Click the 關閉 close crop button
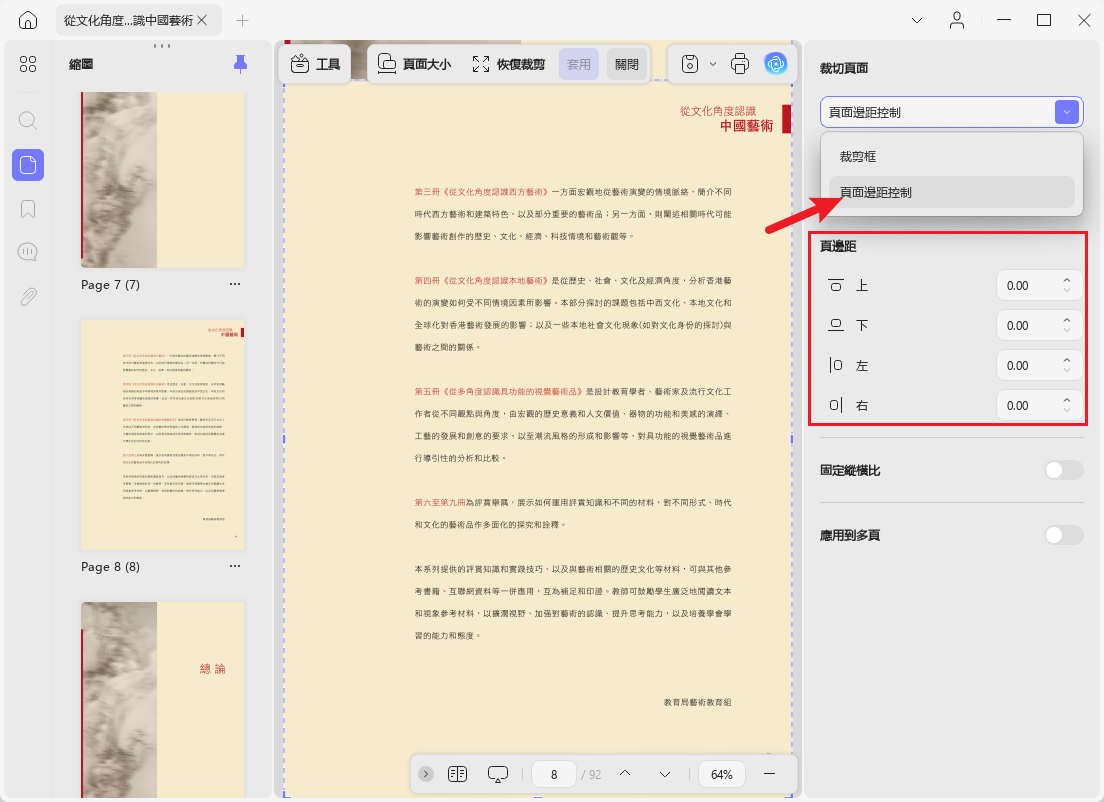Screen dimensions: 1104x802 click(627, 64)
